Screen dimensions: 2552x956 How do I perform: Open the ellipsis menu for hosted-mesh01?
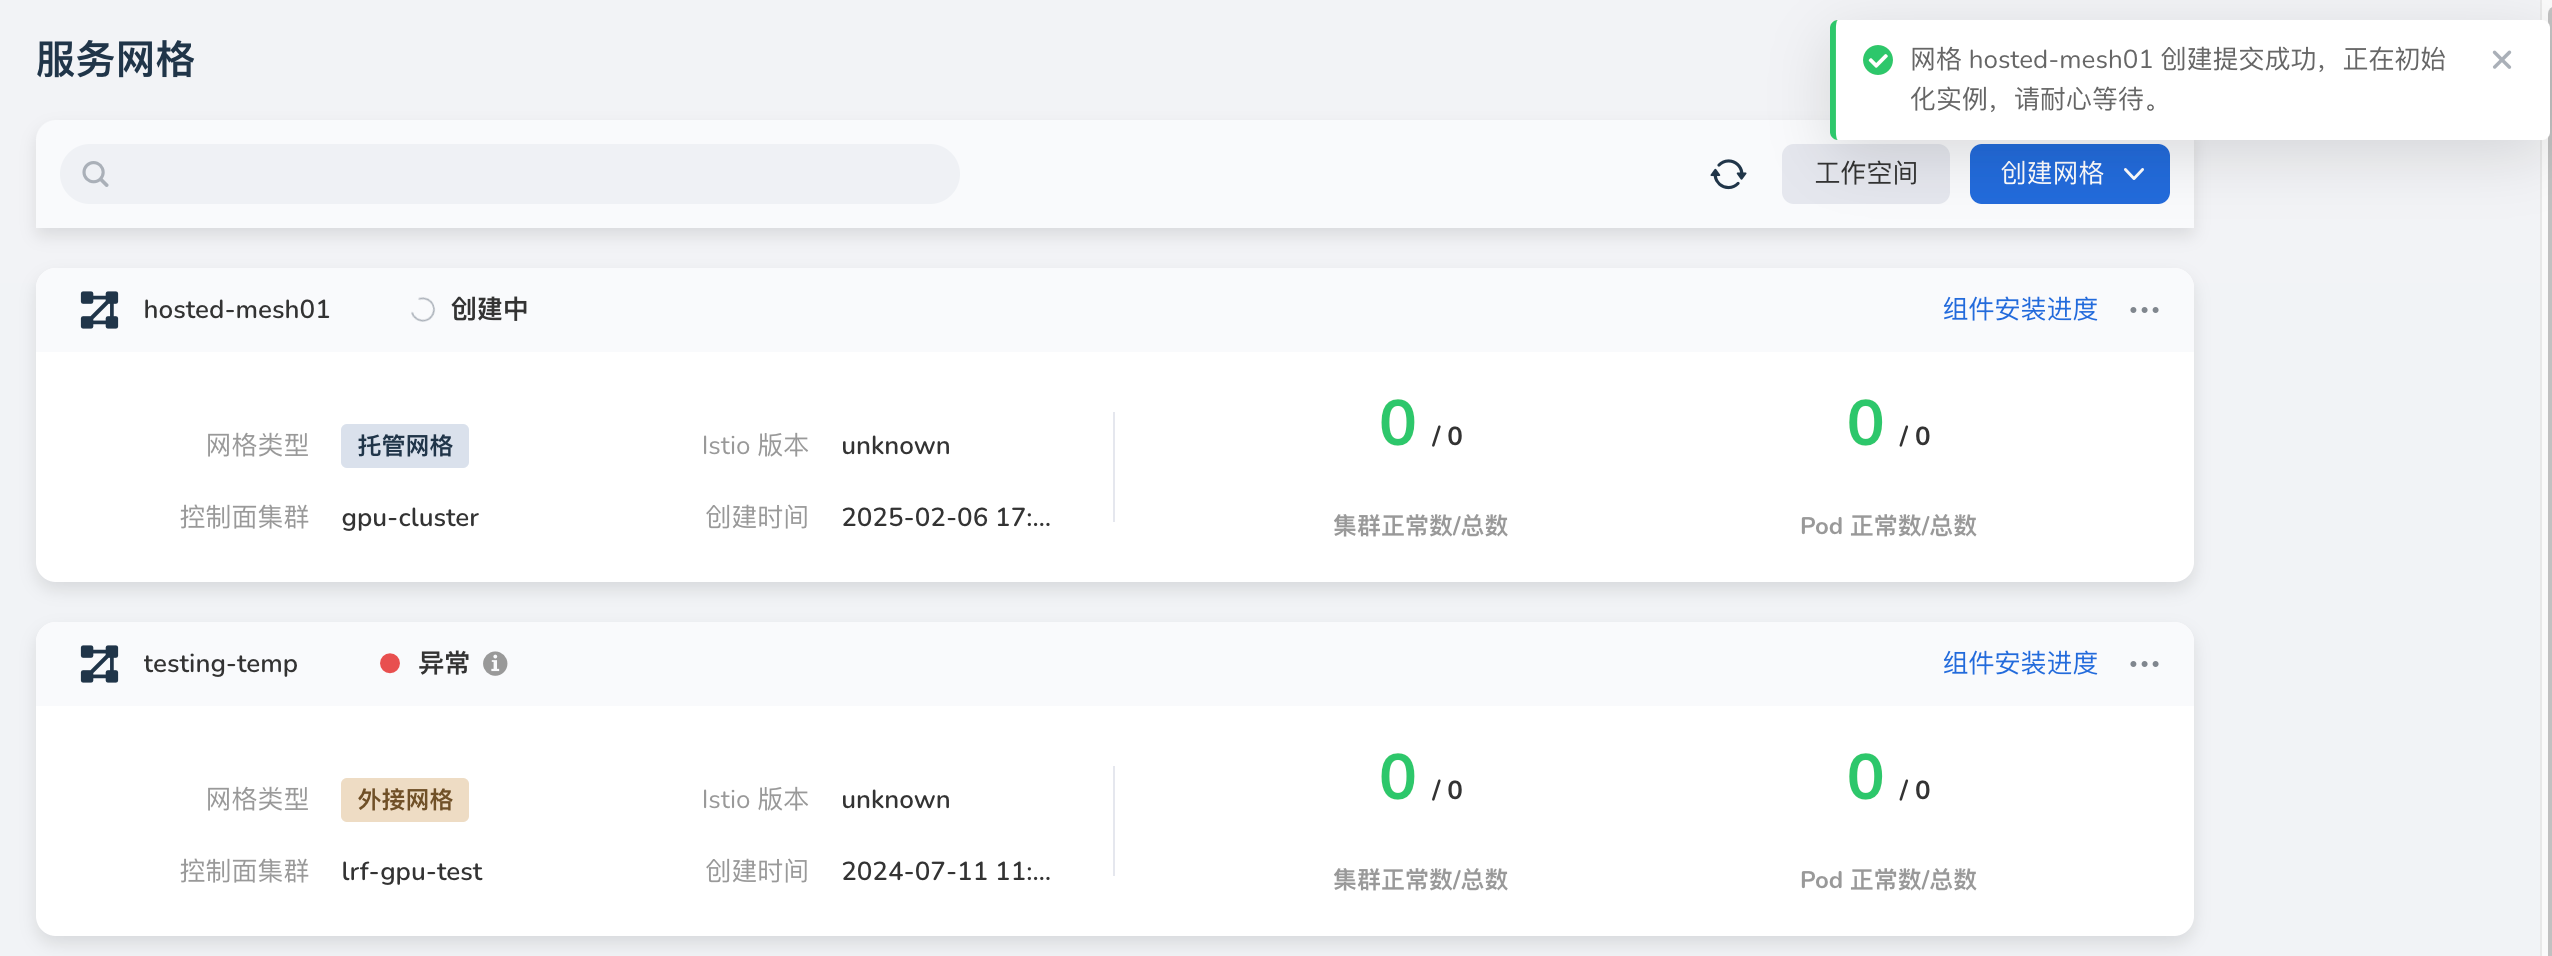(2143, 309)
